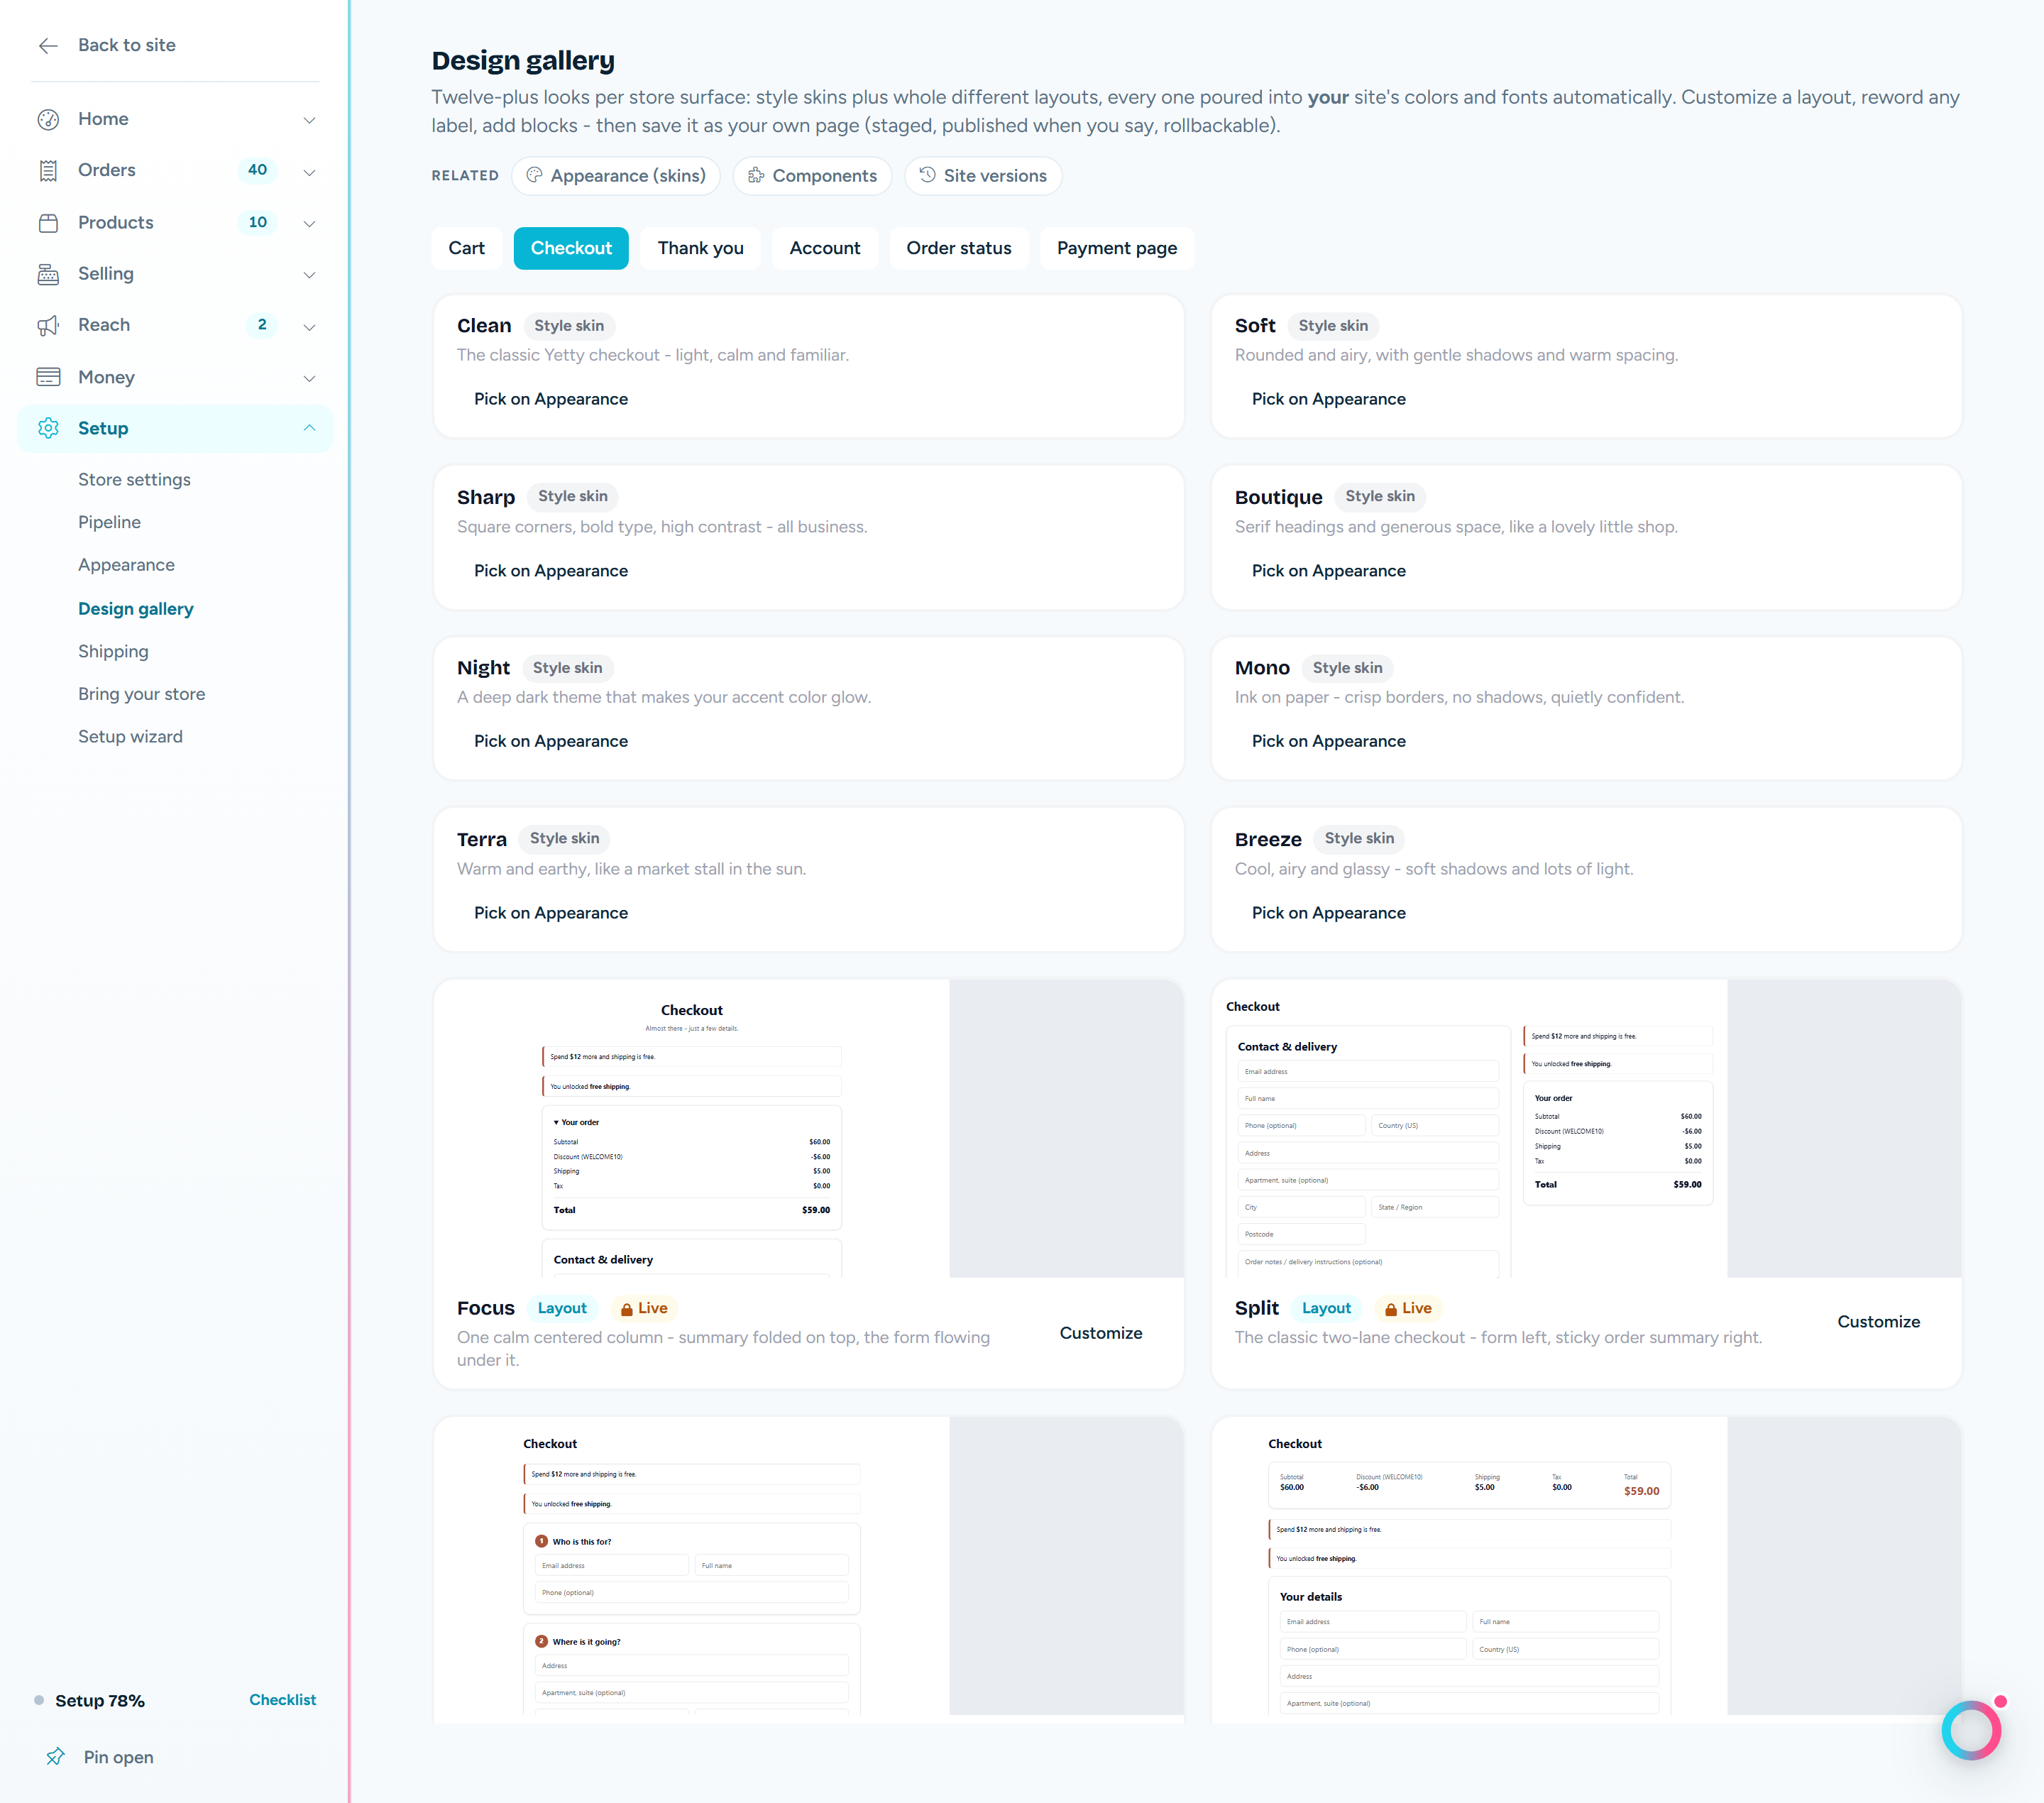Switch to the Thank you tab
2044x1803 pixels.
click(x=701, y=248)
